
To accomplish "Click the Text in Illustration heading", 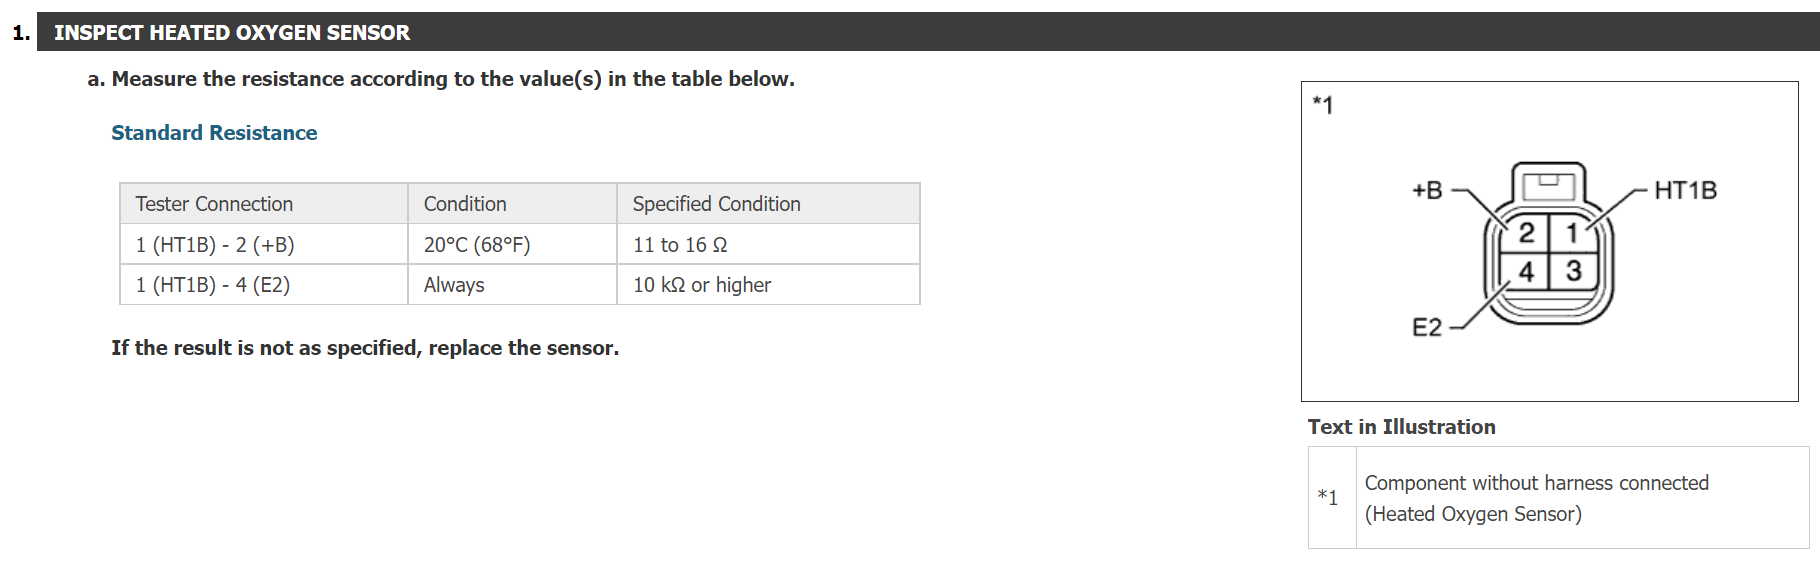I will [x=1401, y=427].
